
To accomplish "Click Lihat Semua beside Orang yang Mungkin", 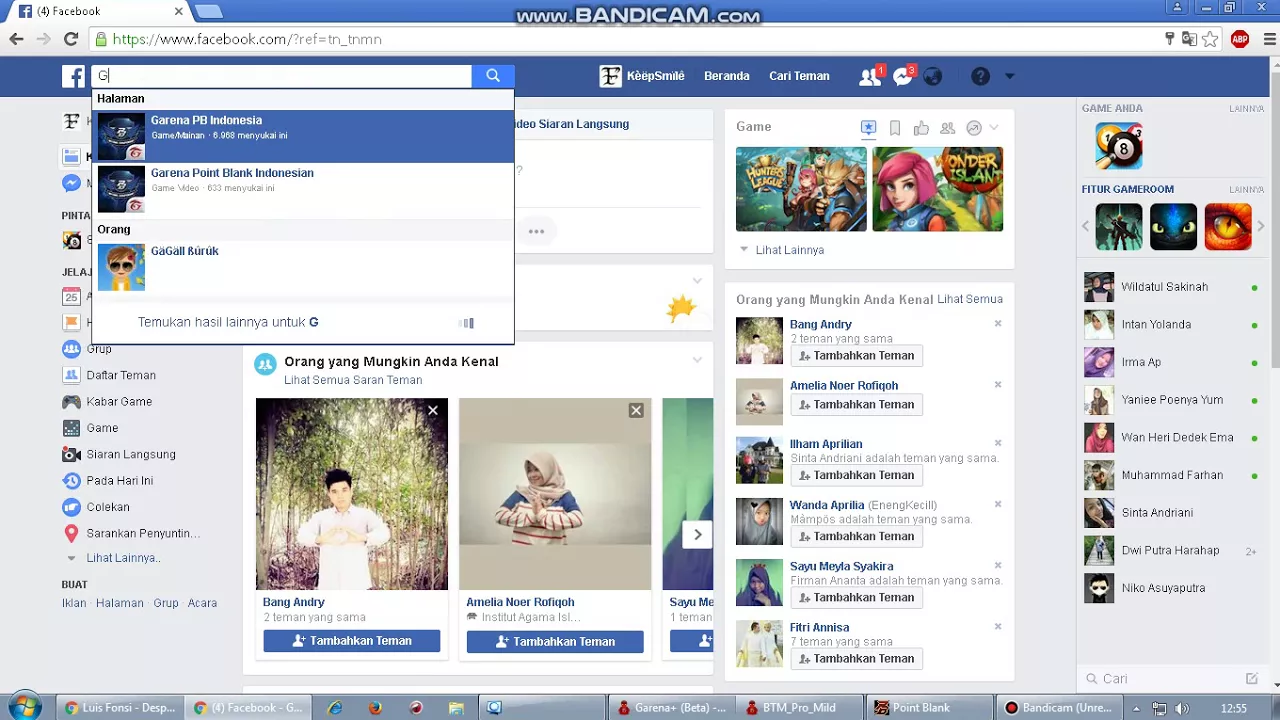I will (970, 299).
